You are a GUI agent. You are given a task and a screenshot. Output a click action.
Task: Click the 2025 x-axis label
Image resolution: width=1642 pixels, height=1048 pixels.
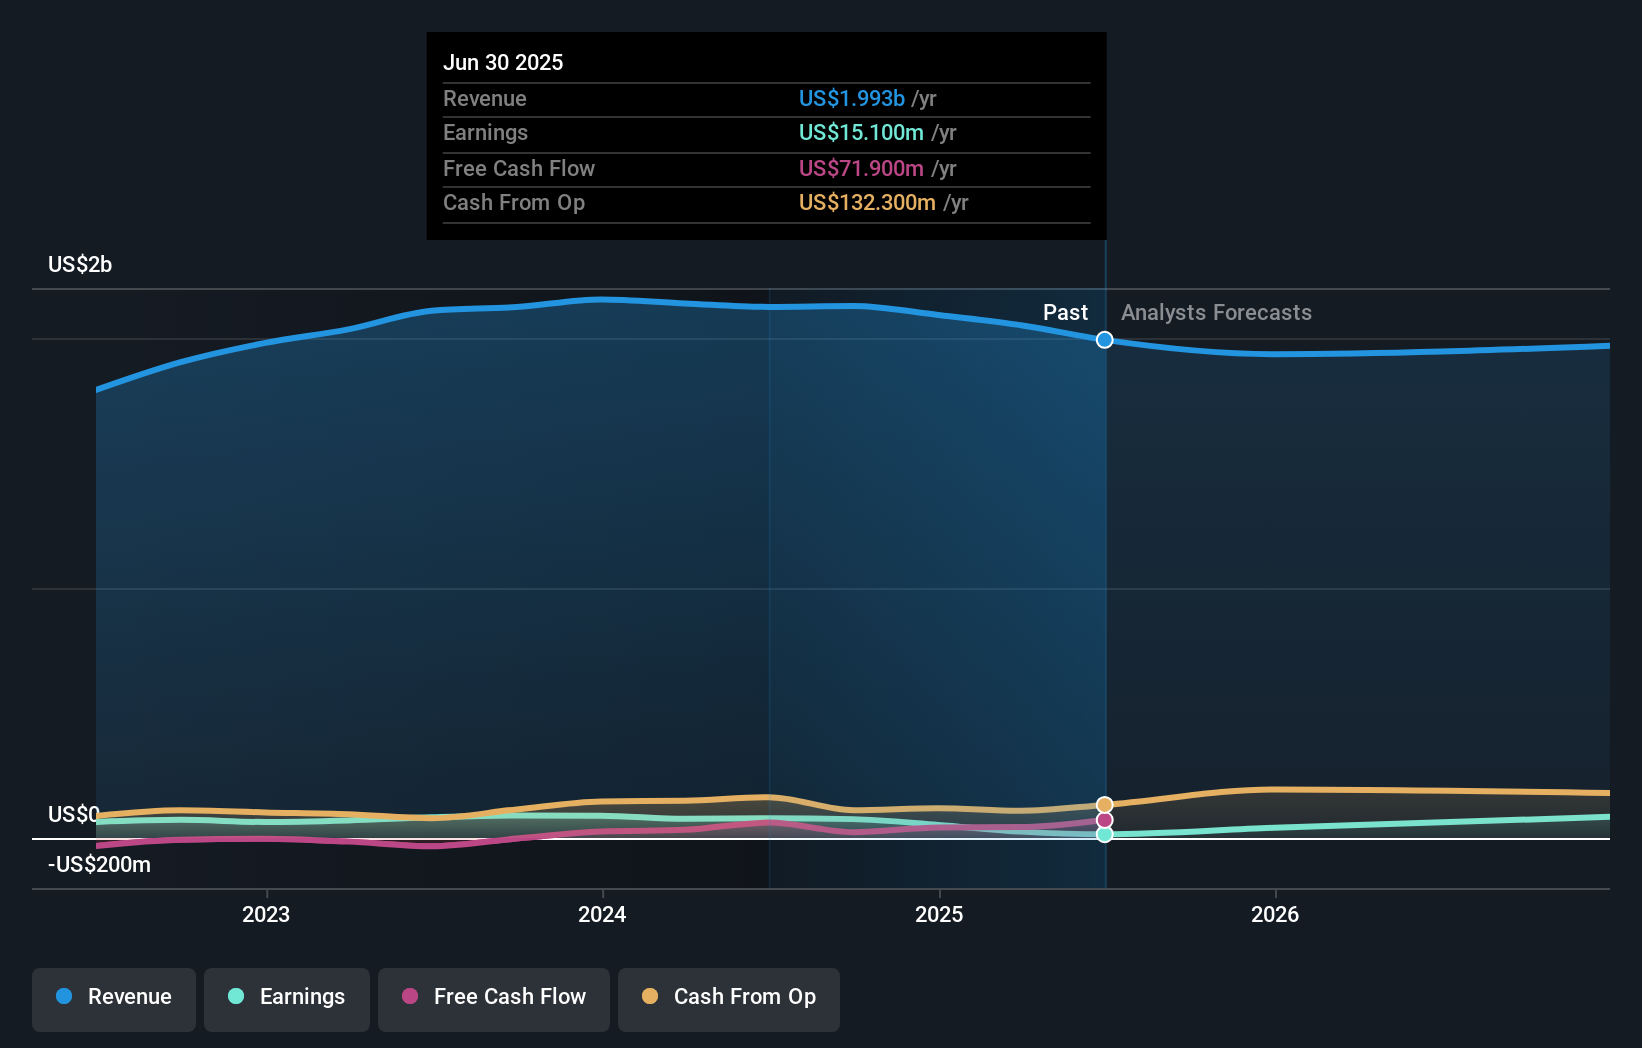point(939,914)
